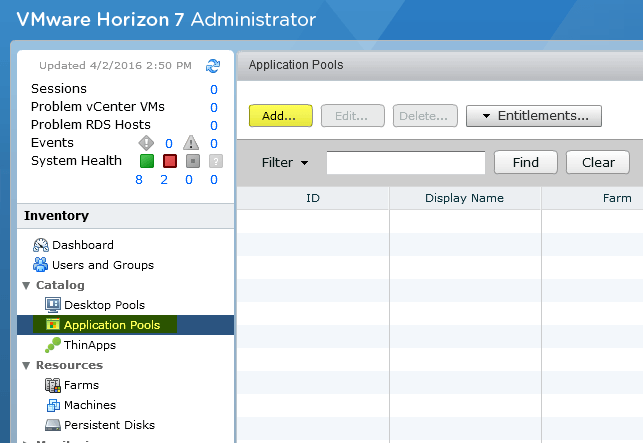This screenshot has width=643, height=443.
Task: Open the Filter dropdown
Action: tap(285, 162)
